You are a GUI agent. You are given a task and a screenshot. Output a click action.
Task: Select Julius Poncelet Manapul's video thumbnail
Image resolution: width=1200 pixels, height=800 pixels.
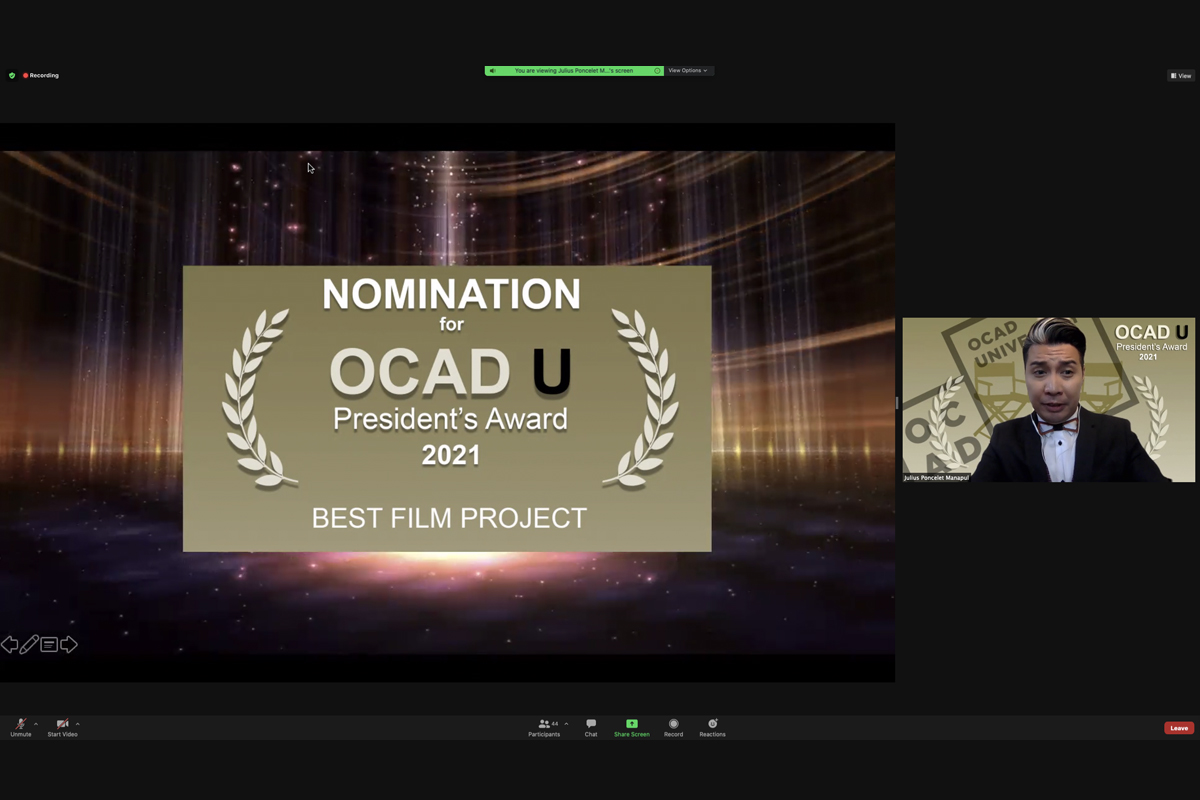pyautogui.click(x=1049, y=400)
